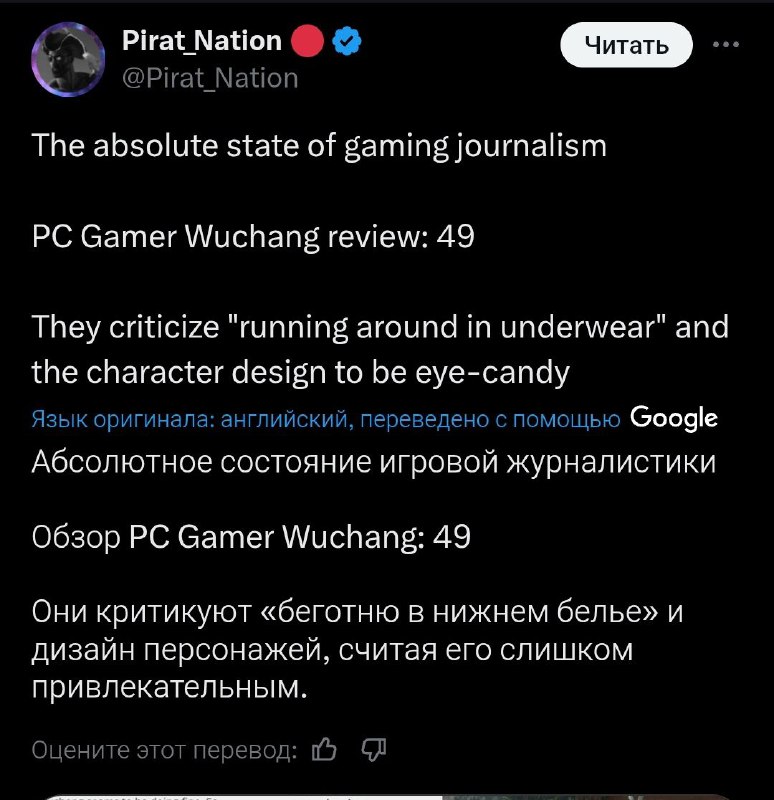This screenshot has height=800, width=774.
Task: Click the 'The absolute state of gaming journalism' line
Action: coord(319,146)
